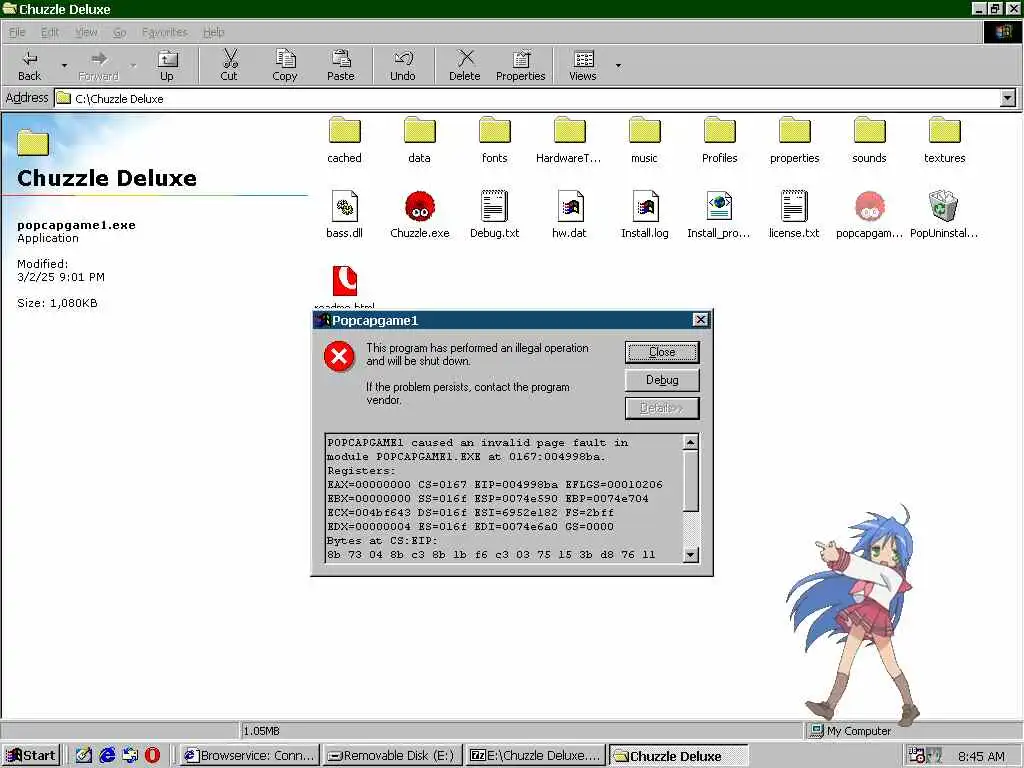Viewport: 1024px width, 768px height.
Task: Open the Address bar dropdown
Action: [x=1008, y=99]
